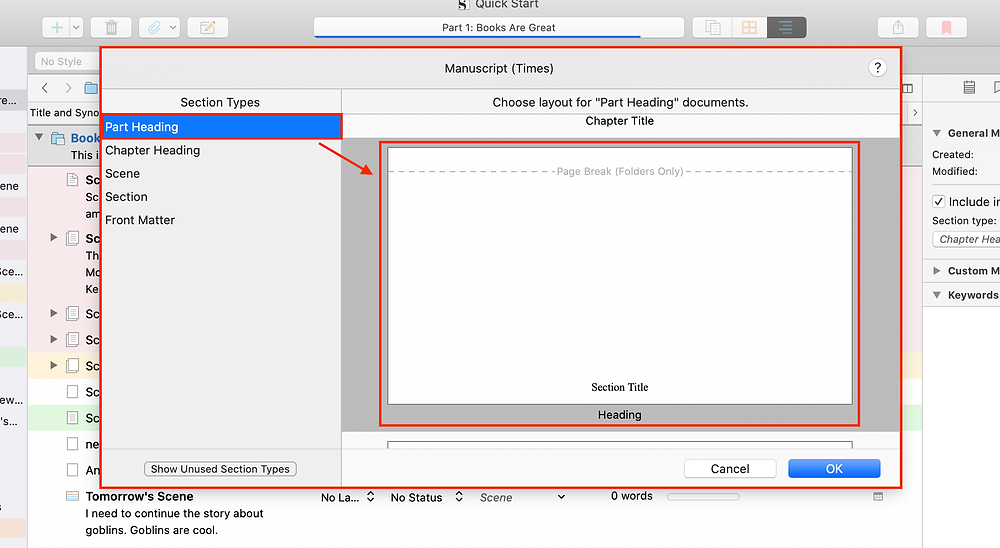Image resolution: width=1000 pixels, height=548 pixels.
Task: Click the green plus Add button
Action: coord(57,27)
